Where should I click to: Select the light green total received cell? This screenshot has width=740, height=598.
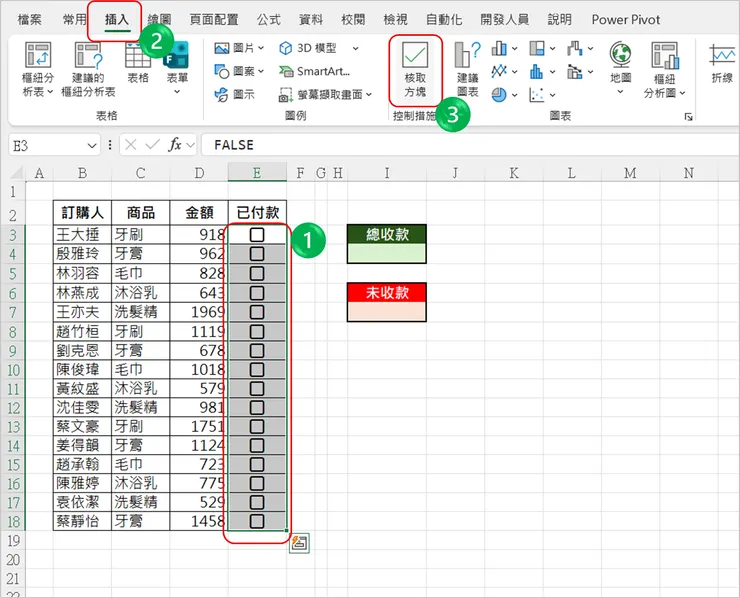387,253
